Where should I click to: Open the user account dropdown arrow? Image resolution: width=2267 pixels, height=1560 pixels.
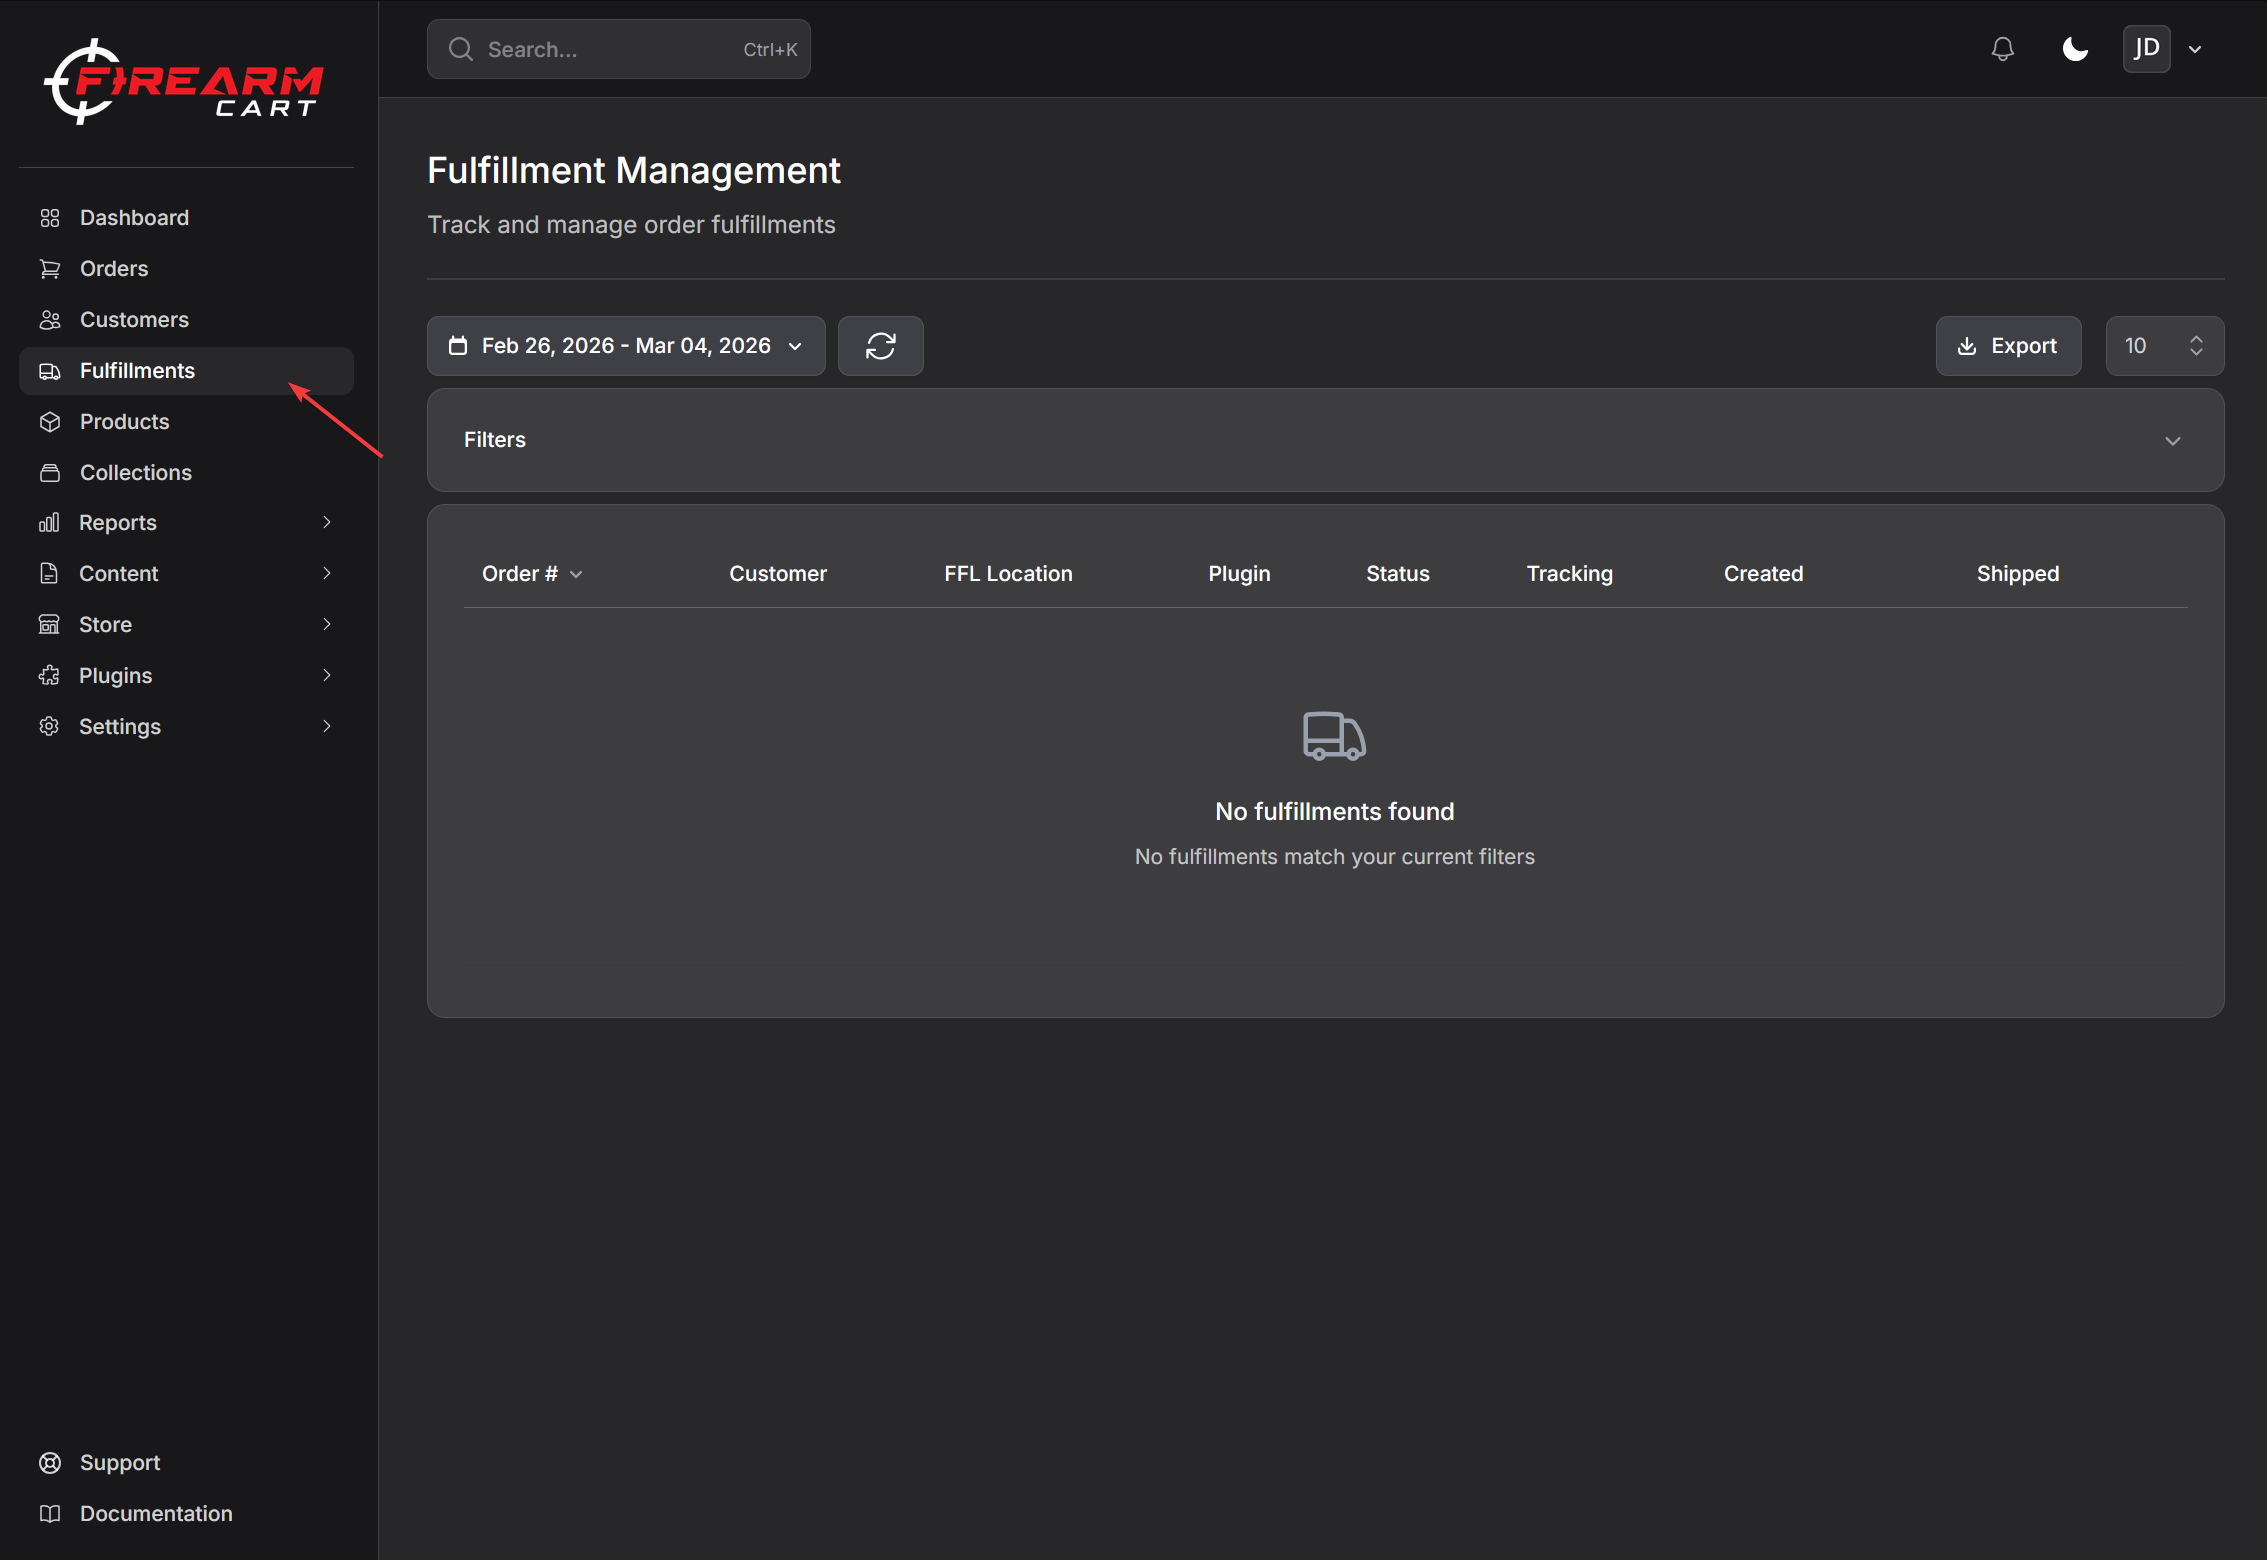2196,49
